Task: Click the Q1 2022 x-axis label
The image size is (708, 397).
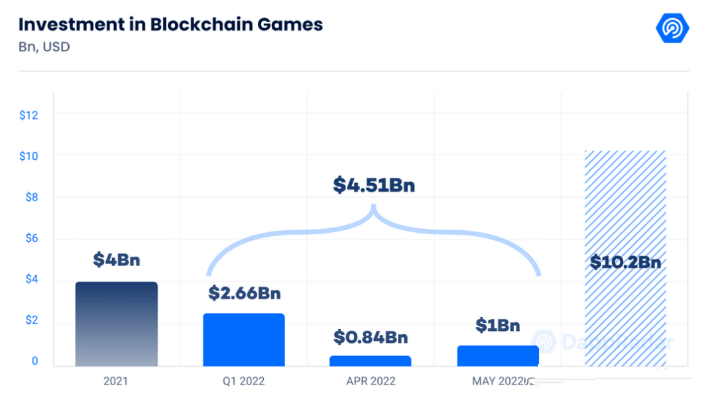Action: (243, 381)
